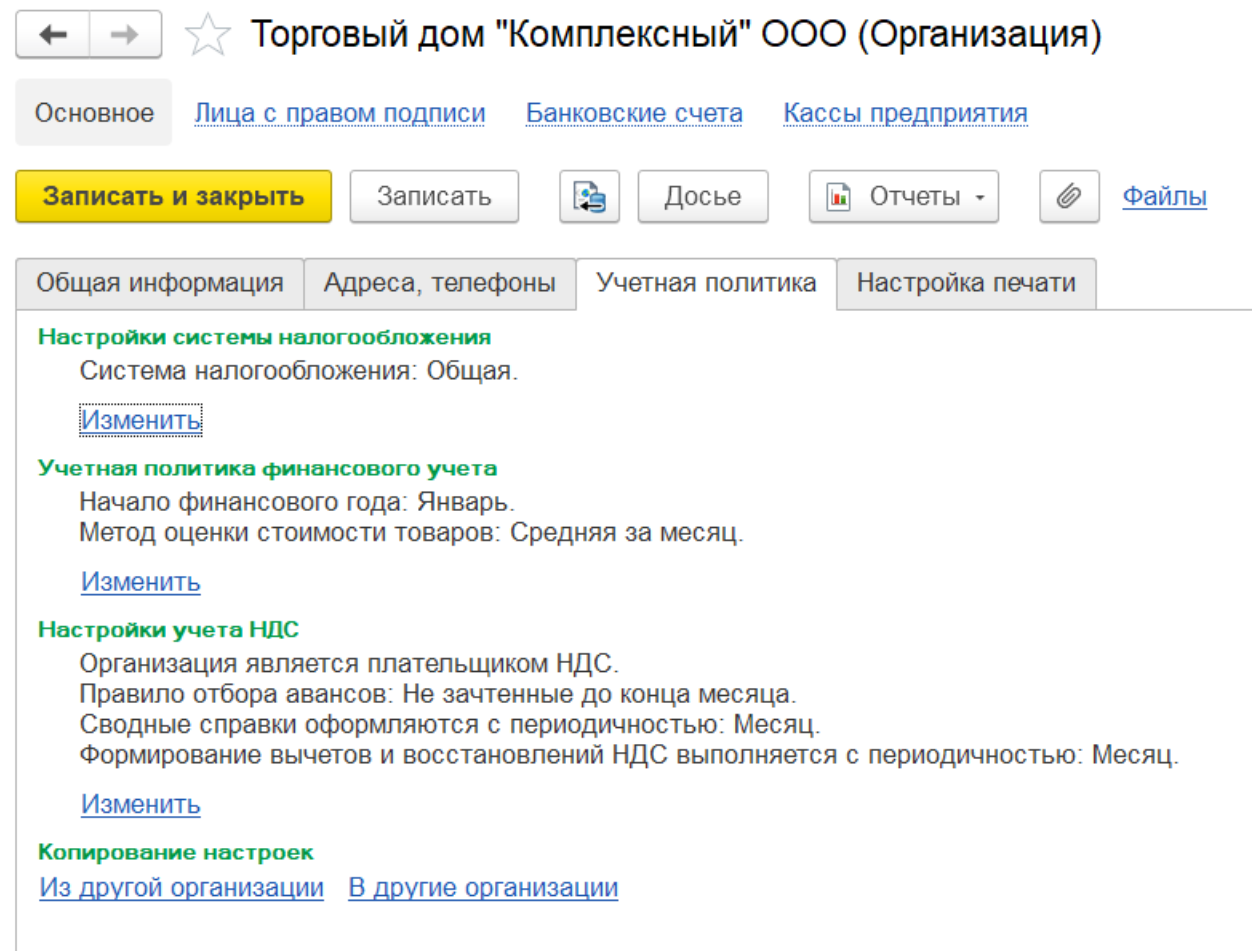Click the forward navigation arrow
Viewport: 1252px width, 951px height.
click(126, 35)
